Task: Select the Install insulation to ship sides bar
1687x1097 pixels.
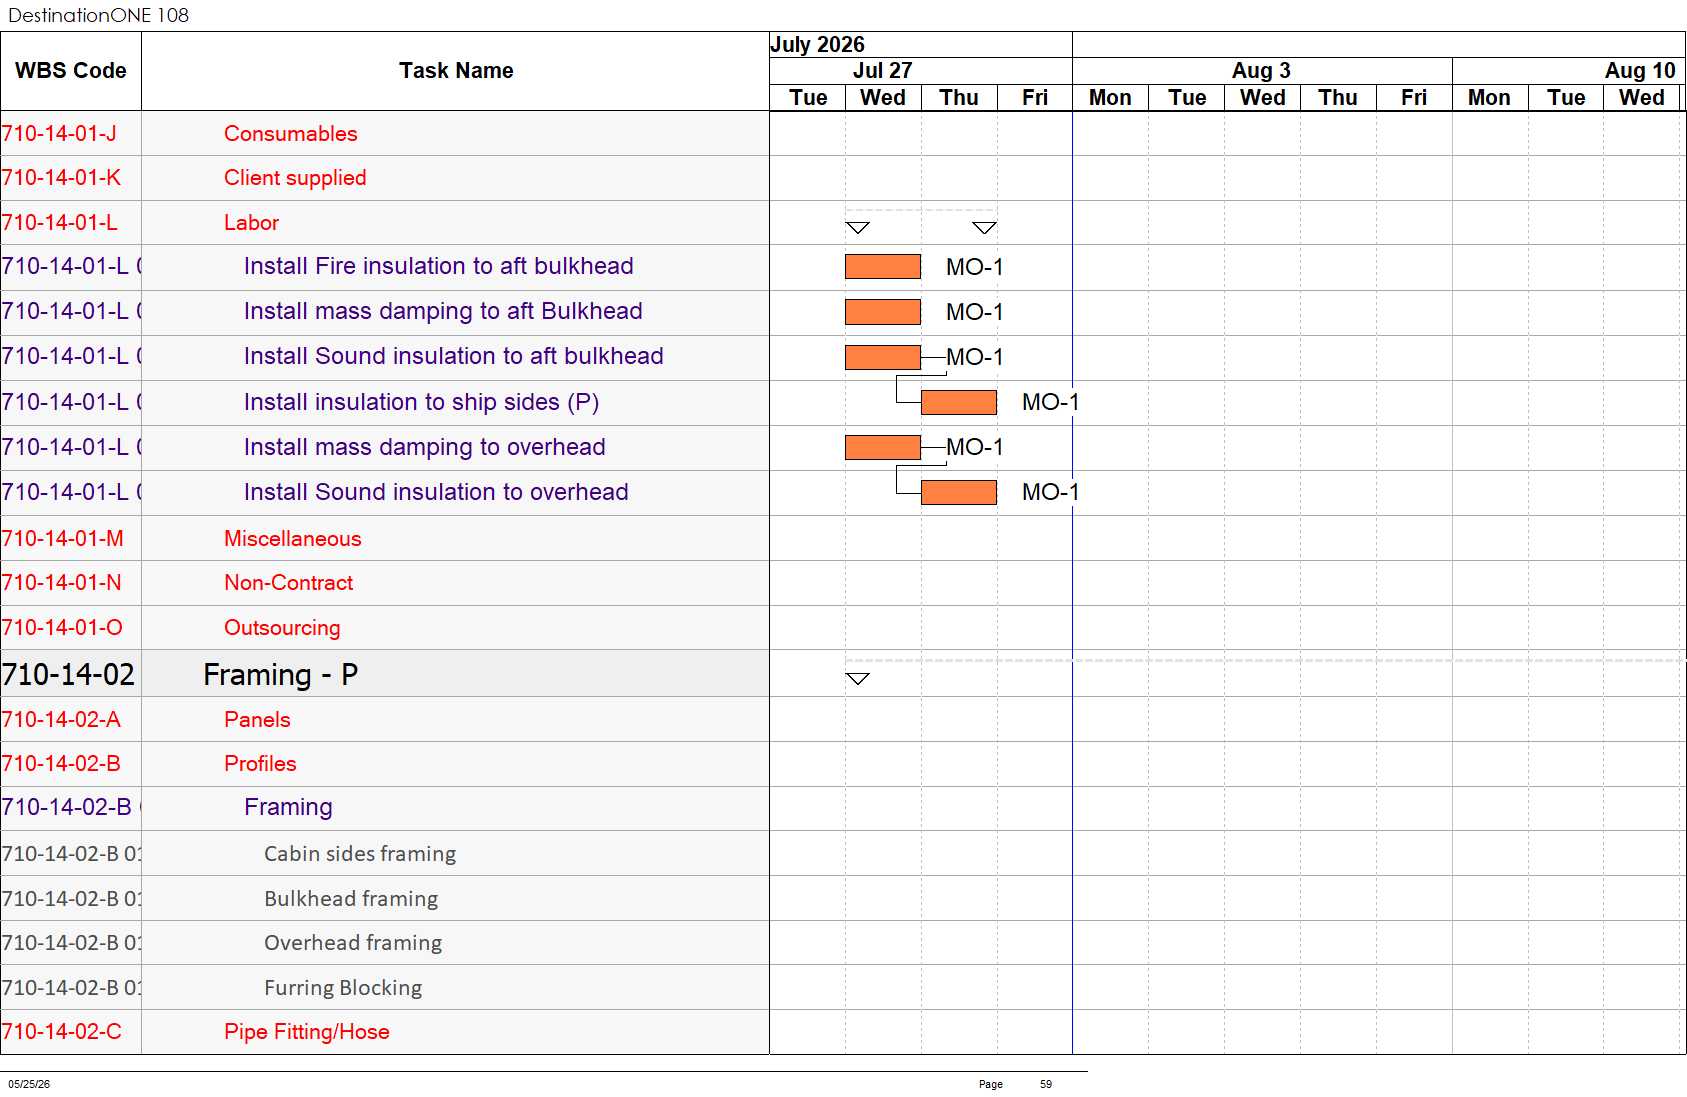Action: click(x=959, y=402)
